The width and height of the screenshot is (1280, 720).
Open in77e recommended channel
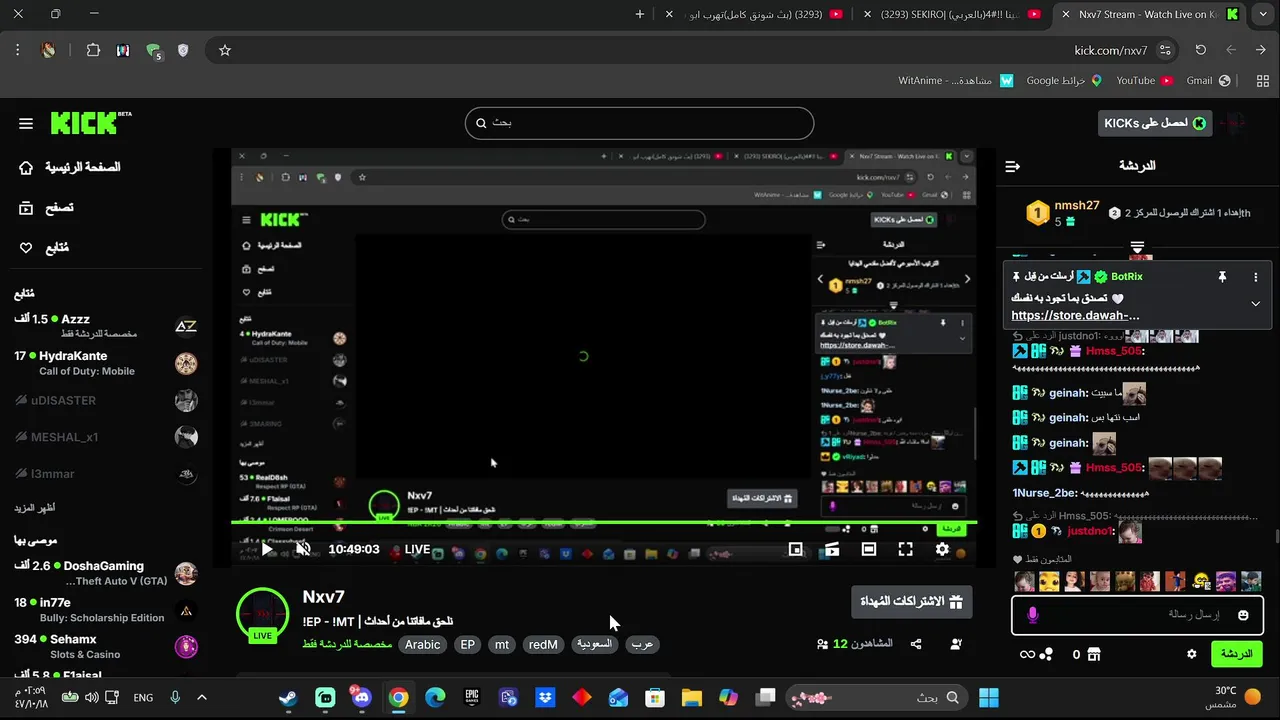(x=106, y=610)
